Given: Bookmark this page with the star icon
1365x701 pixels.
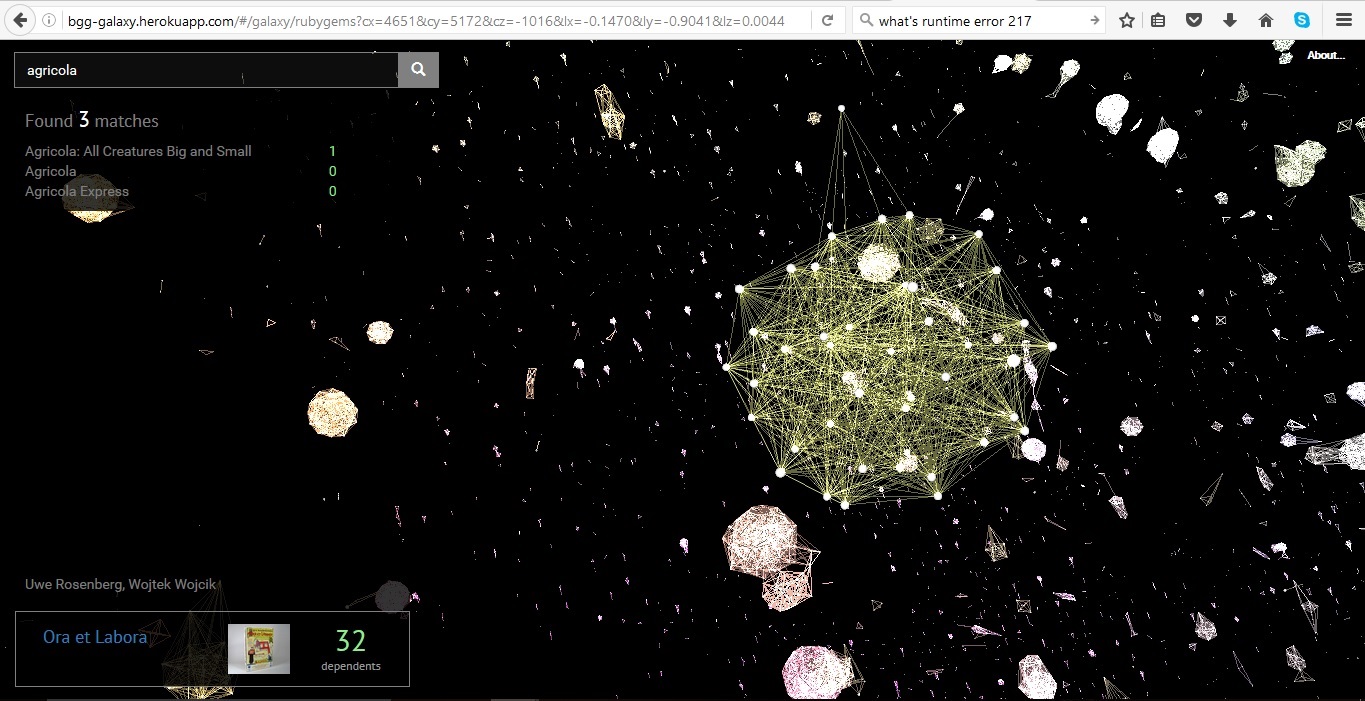Looking at the screenshot, I should [x=1125, y=19].
